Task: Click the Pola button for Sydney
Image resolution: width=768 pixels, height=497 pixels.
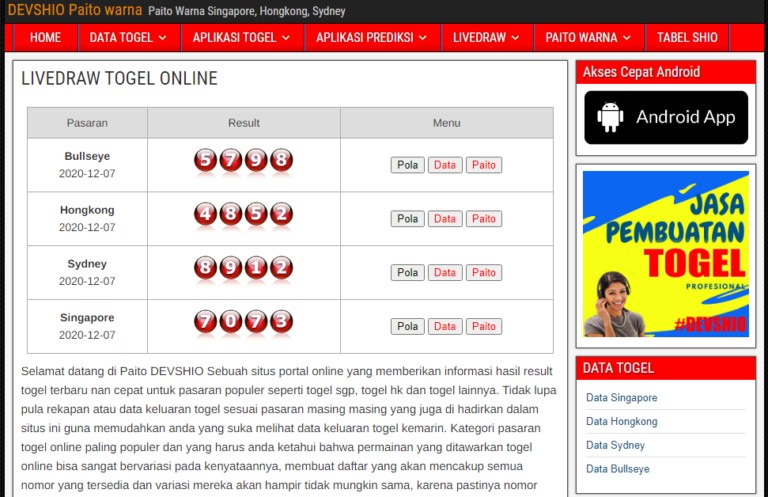Action: (x=408, y=273)
